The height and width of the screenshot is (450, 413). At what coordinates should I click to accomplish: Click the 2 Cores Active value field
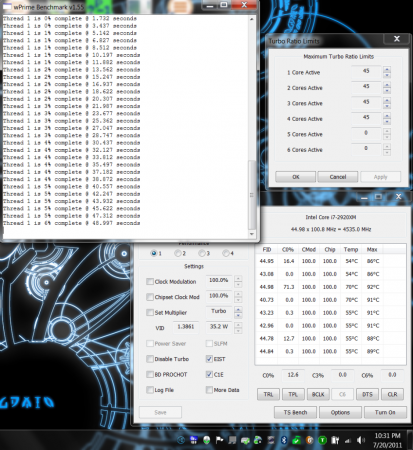pyautogui.click(x=366, y=87)
